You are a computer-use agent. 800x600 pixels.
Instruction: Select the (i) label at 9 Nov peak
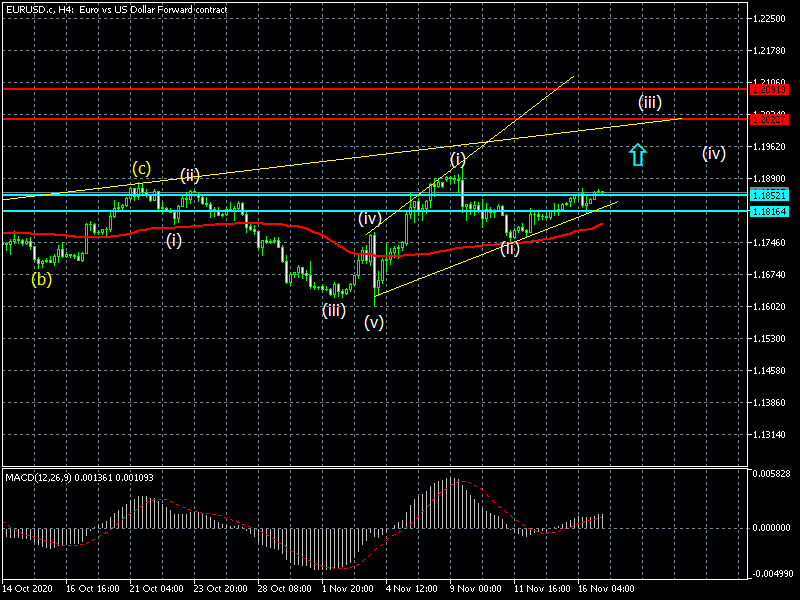457,159
